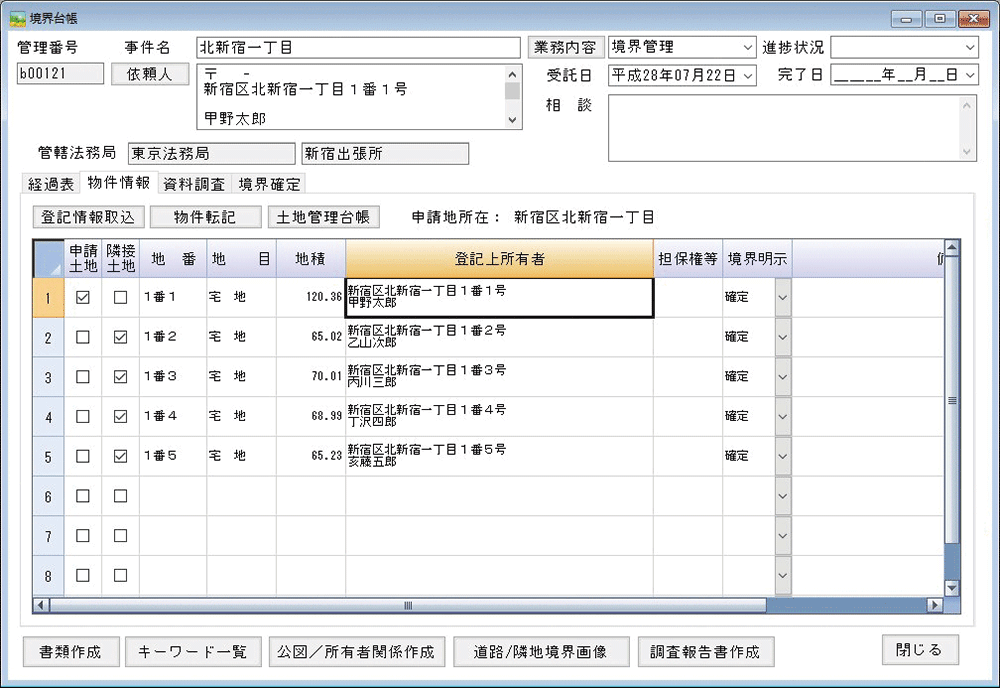1000x688 pixels.
Task: Click grid vertical scrollbar up arrow
Action: click(952, 247)
